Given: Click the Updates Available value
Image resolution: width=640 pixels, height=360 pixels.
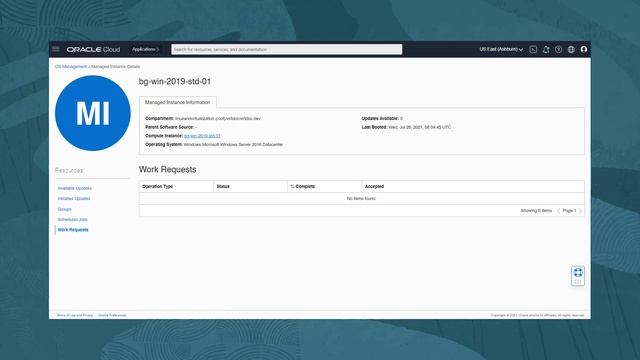Looking at the screenshot, I should tap(401, 118).
